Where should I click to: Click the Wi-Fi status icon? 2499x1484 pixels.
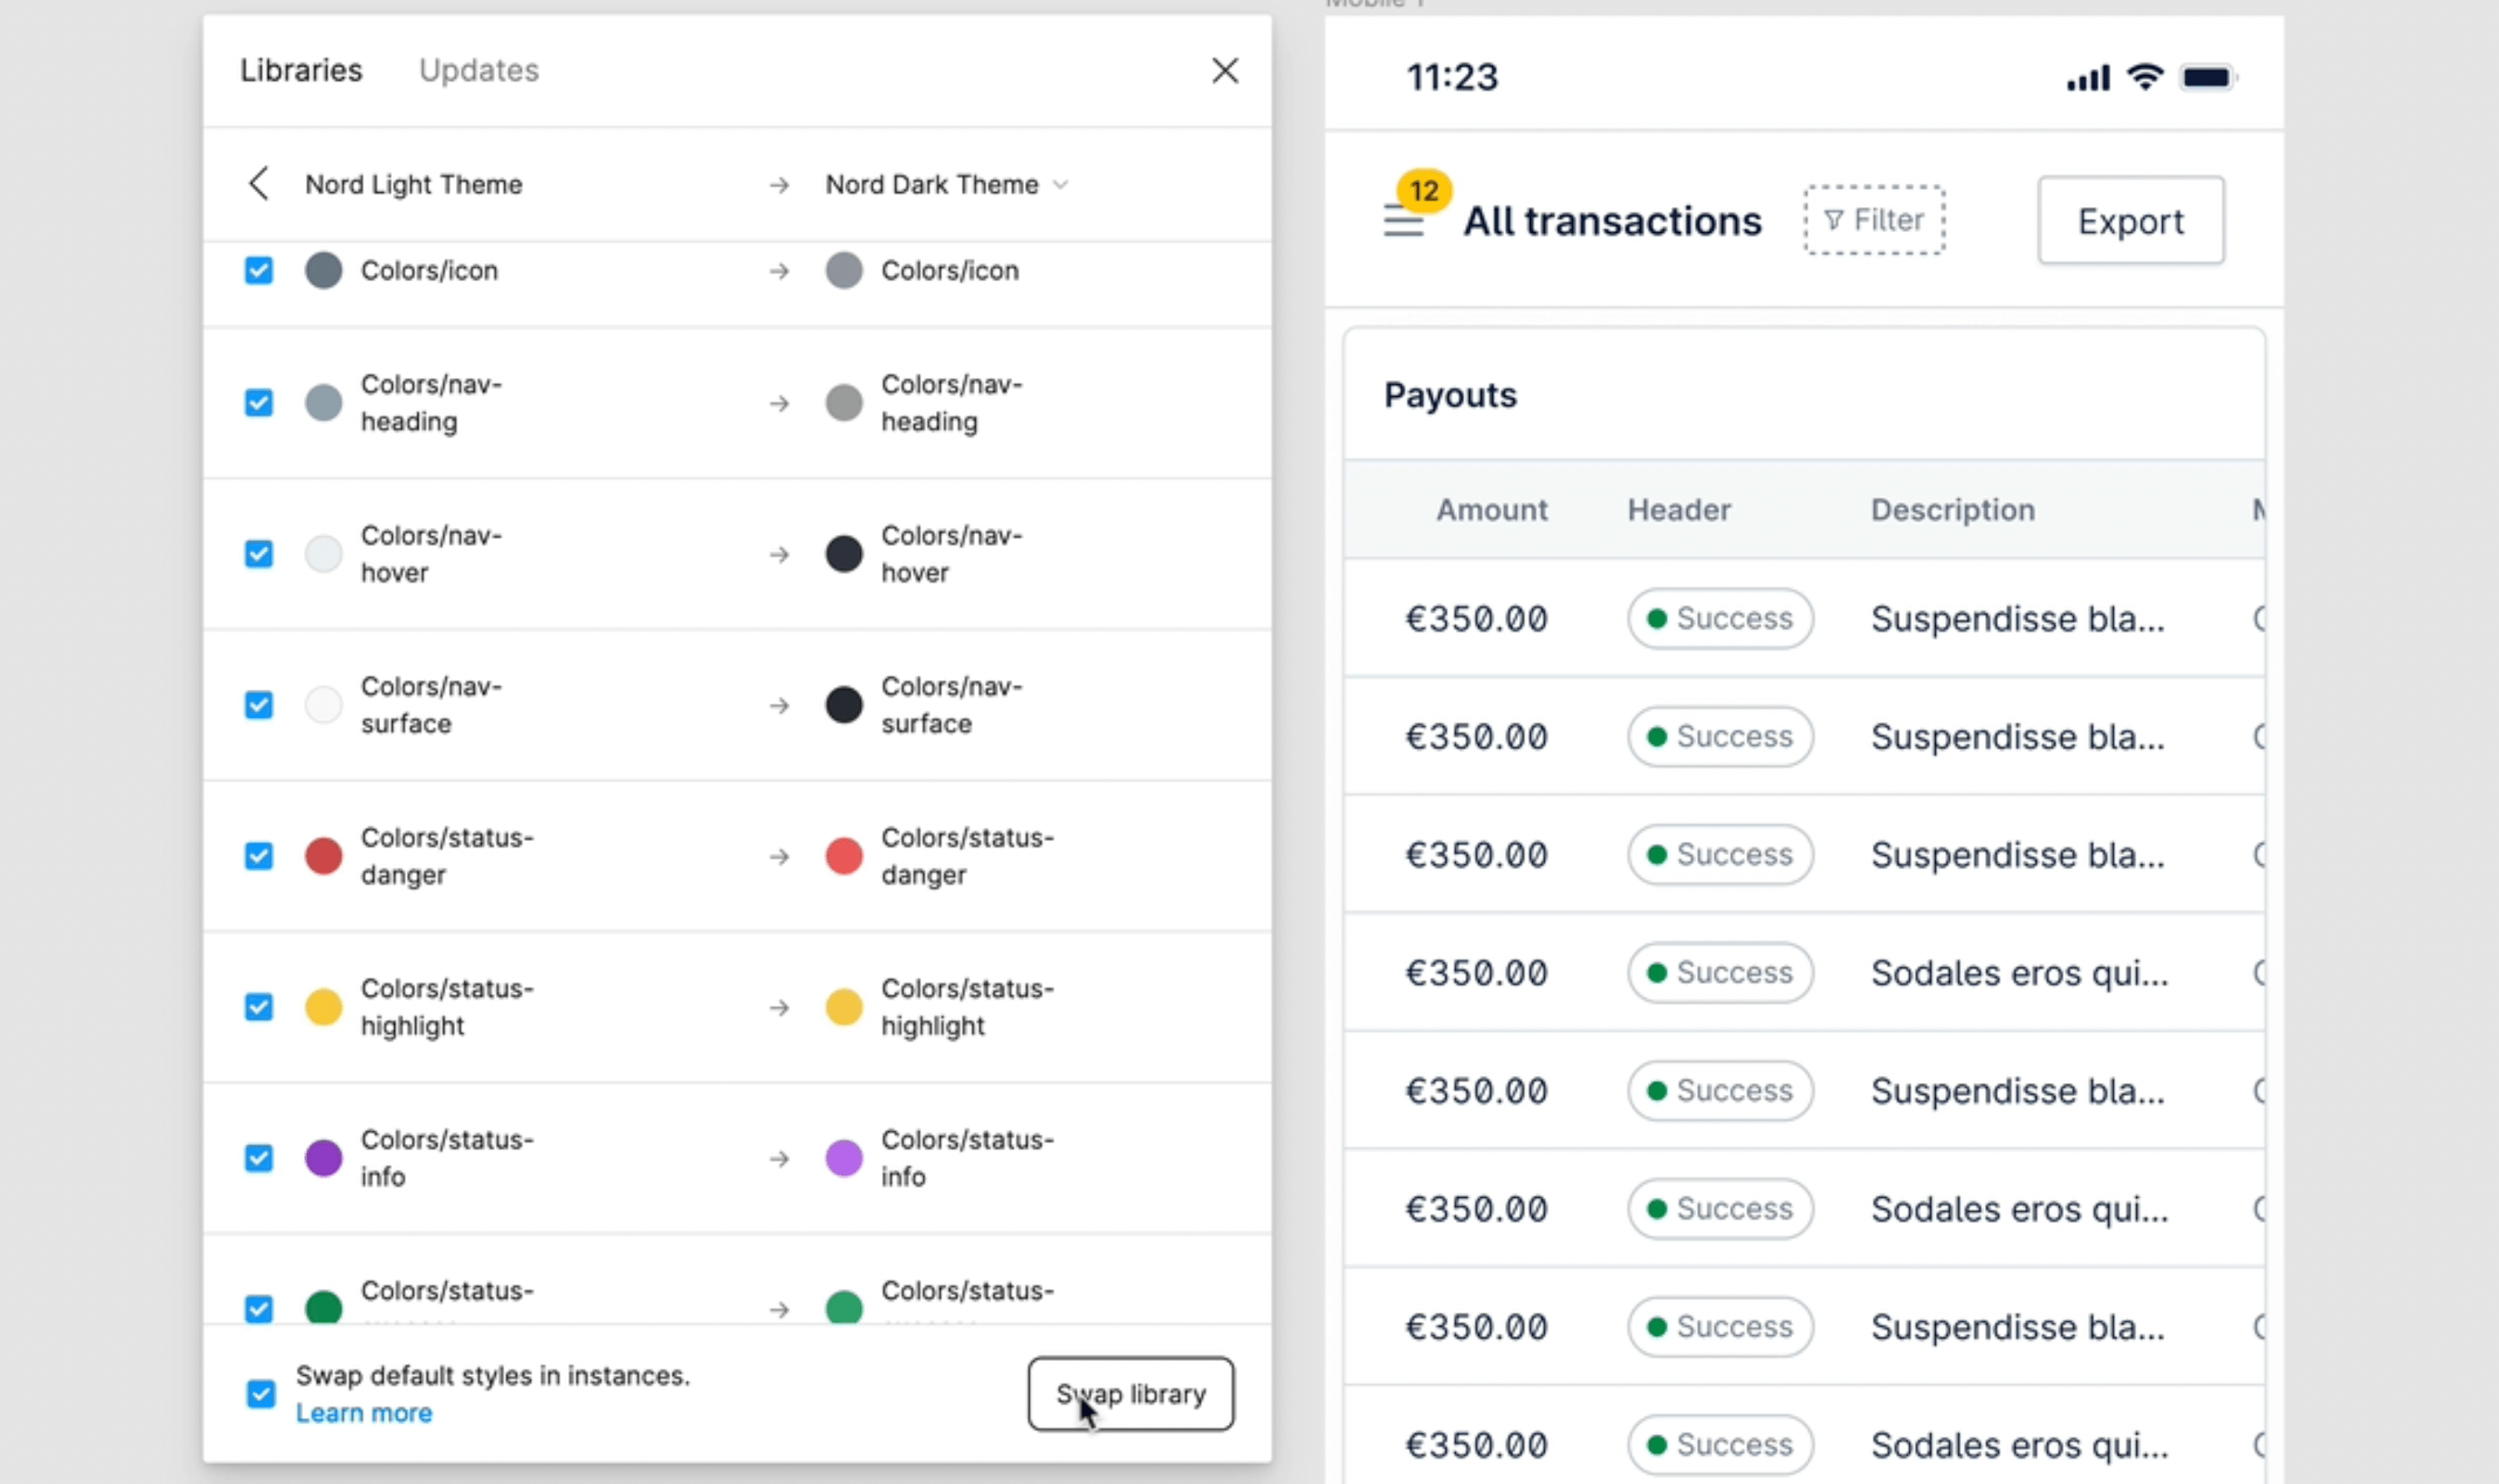pos(2145,77)
